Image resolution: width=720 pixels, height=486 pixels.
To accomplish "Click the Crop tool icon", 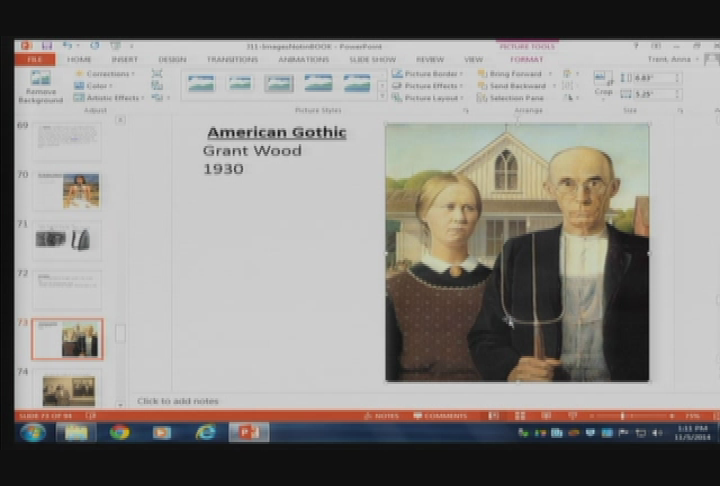I will click(x=603, y=78).
